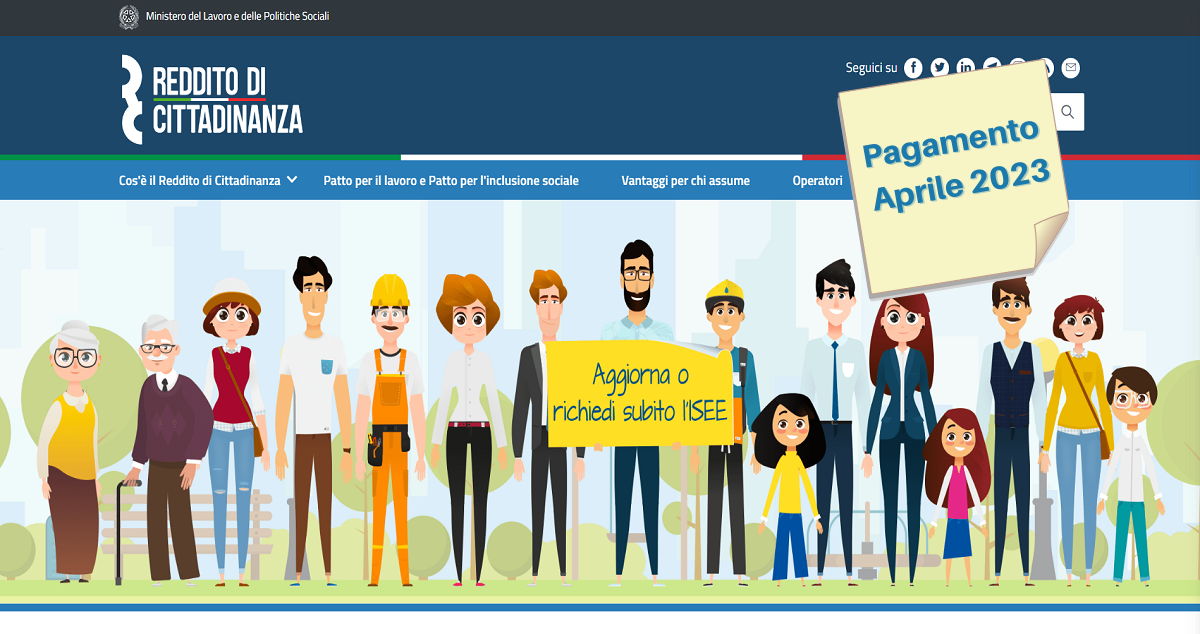Image resolution: width=1200 pixels, height=634 pixels.
Task: Open Patto per il lavoro e inclusione sociale
Action: [451, 181]
